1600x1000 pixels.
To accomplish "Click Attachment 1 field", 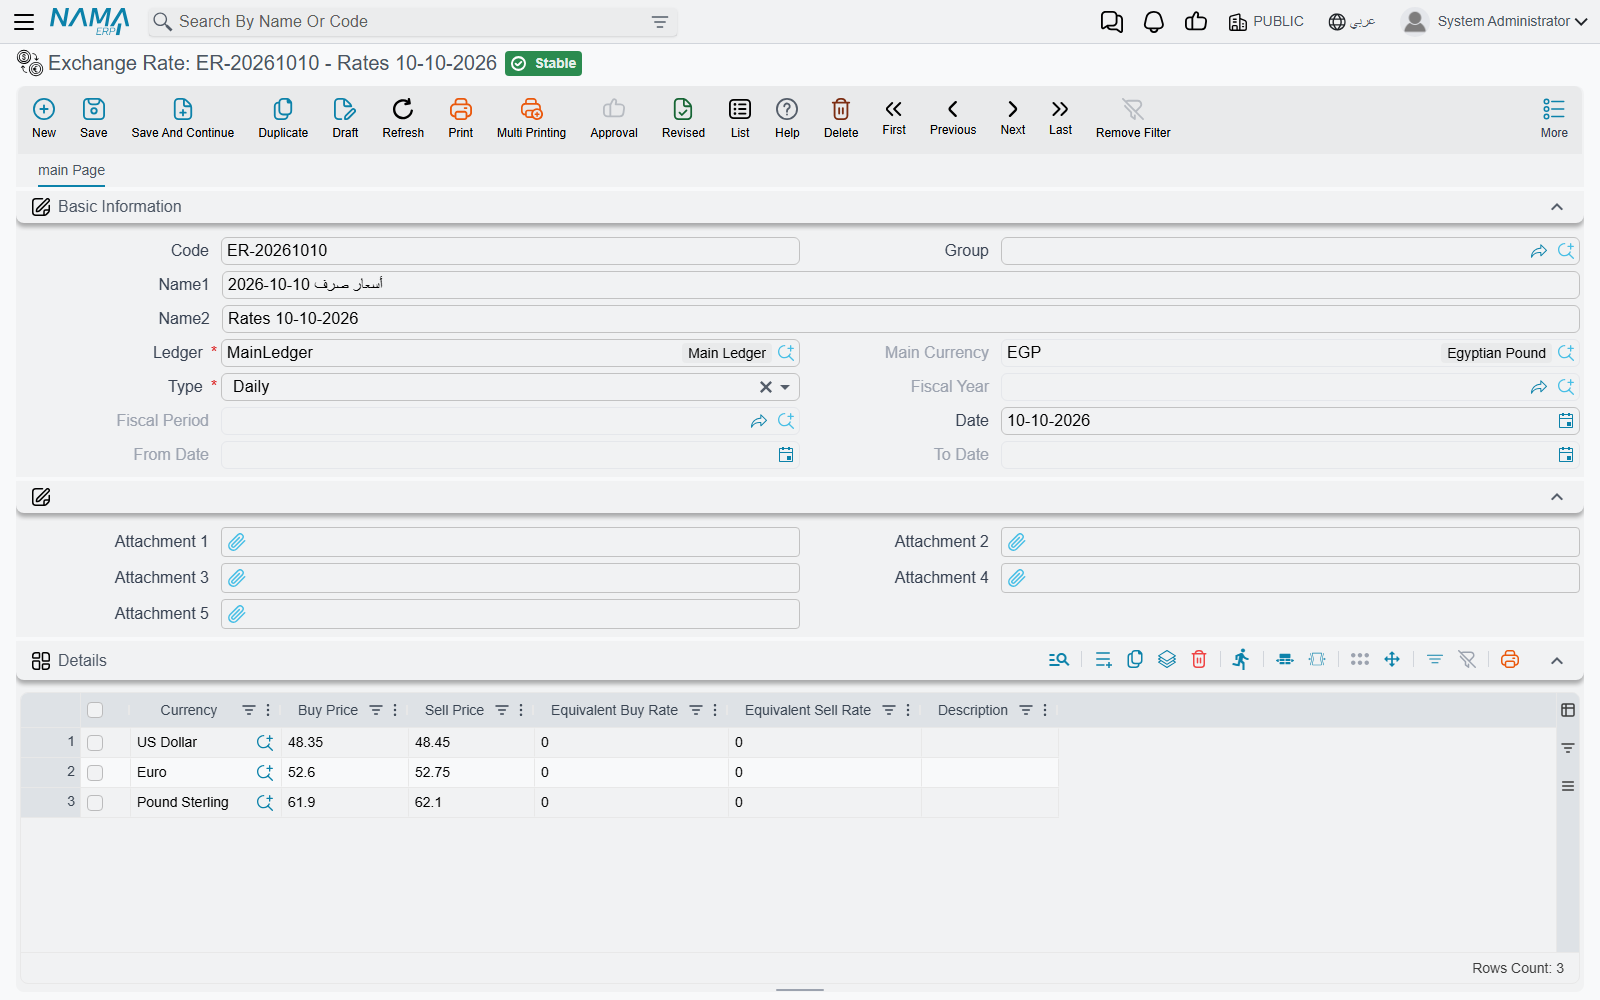I will point(510,542).
